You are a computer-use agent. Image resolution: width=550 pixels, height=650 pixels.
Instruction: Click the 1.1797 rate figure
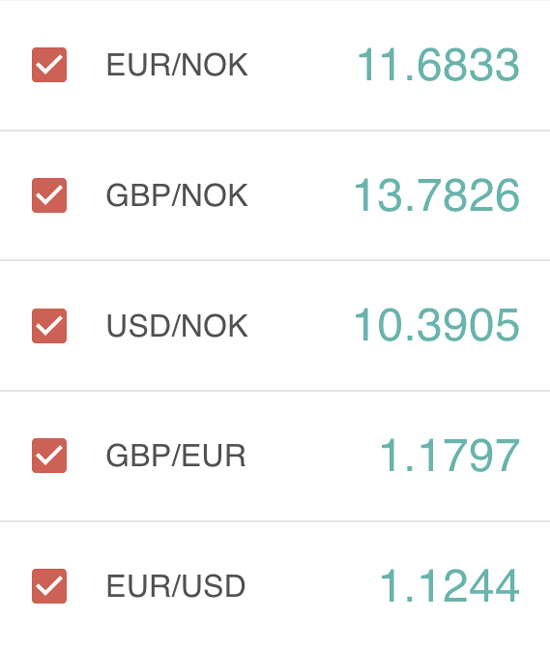[x=449, y=456]
